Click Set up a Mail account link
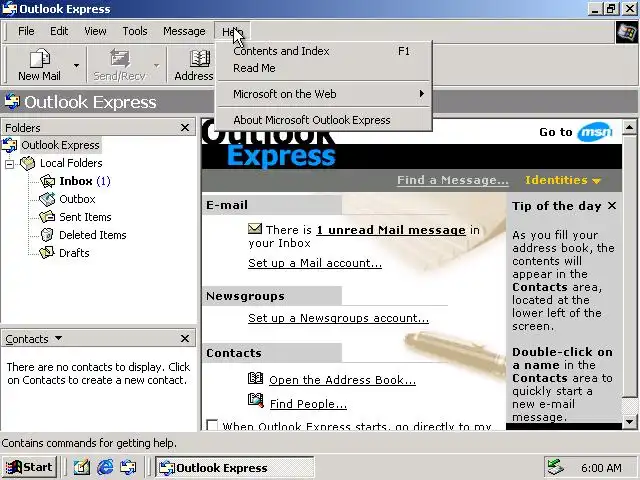 point(315,263)
